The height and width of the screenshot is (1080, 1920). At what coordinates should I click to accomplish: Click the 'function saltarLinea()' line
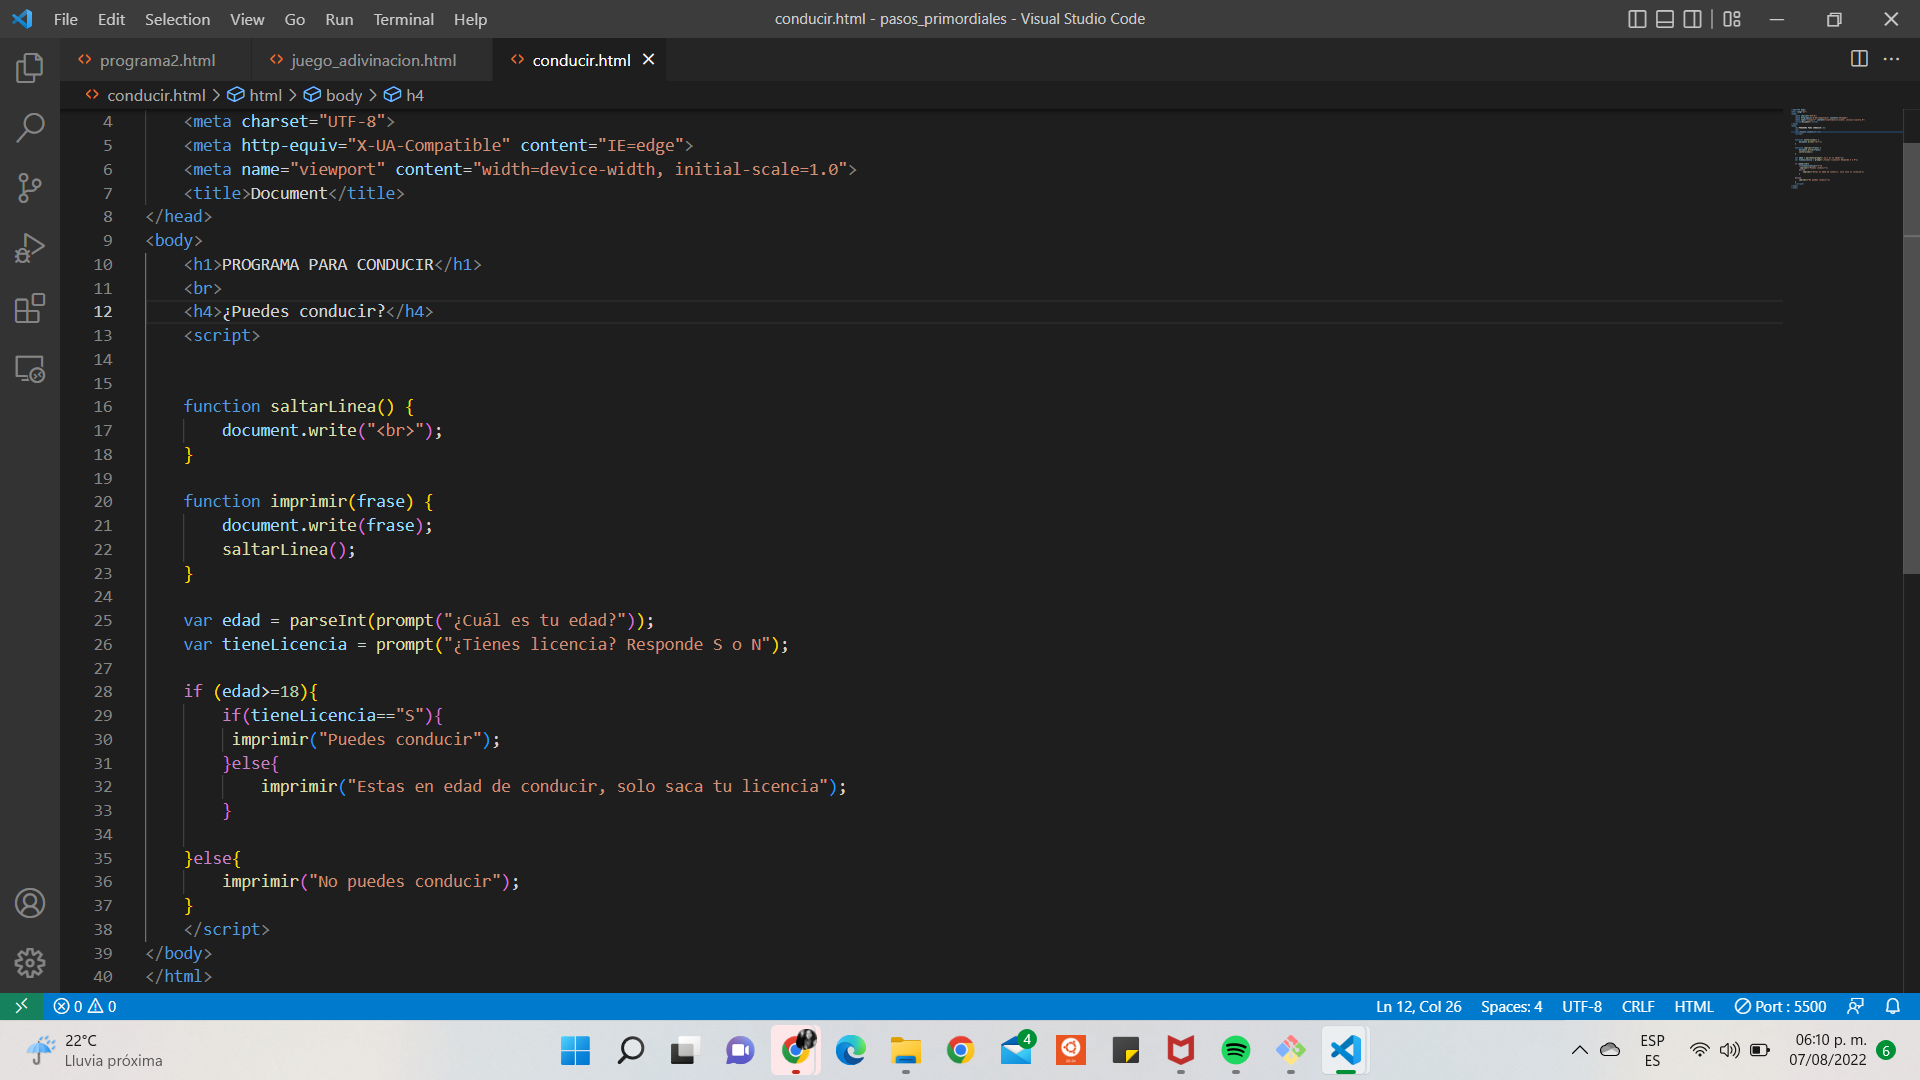298,406
